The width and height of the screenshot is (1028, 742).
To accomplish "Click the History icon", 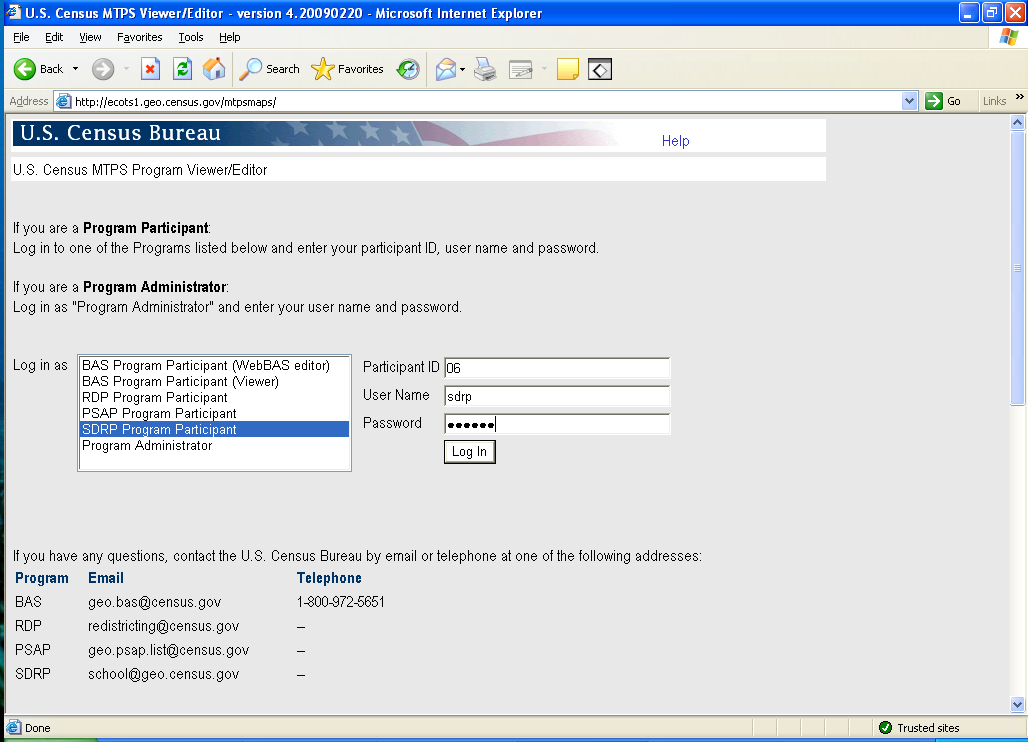I will click(x=408, y=69).
